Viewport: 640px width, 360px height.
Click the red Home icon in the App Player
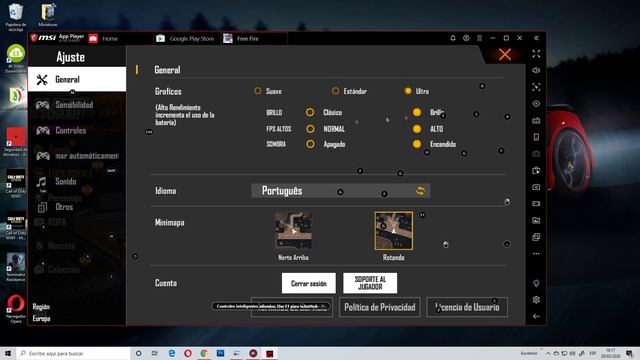click(x=93, y=38)
